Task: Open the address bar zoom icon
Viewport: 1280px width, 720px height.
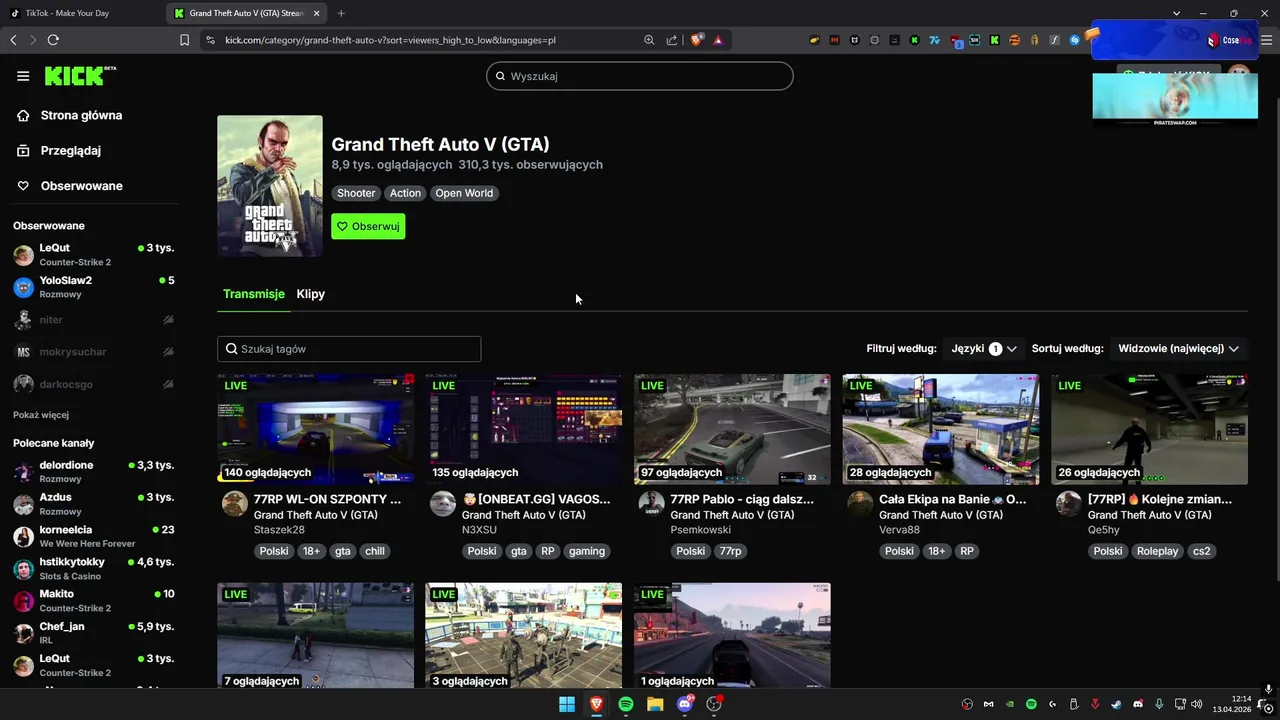Action: [x=649, y=40]
